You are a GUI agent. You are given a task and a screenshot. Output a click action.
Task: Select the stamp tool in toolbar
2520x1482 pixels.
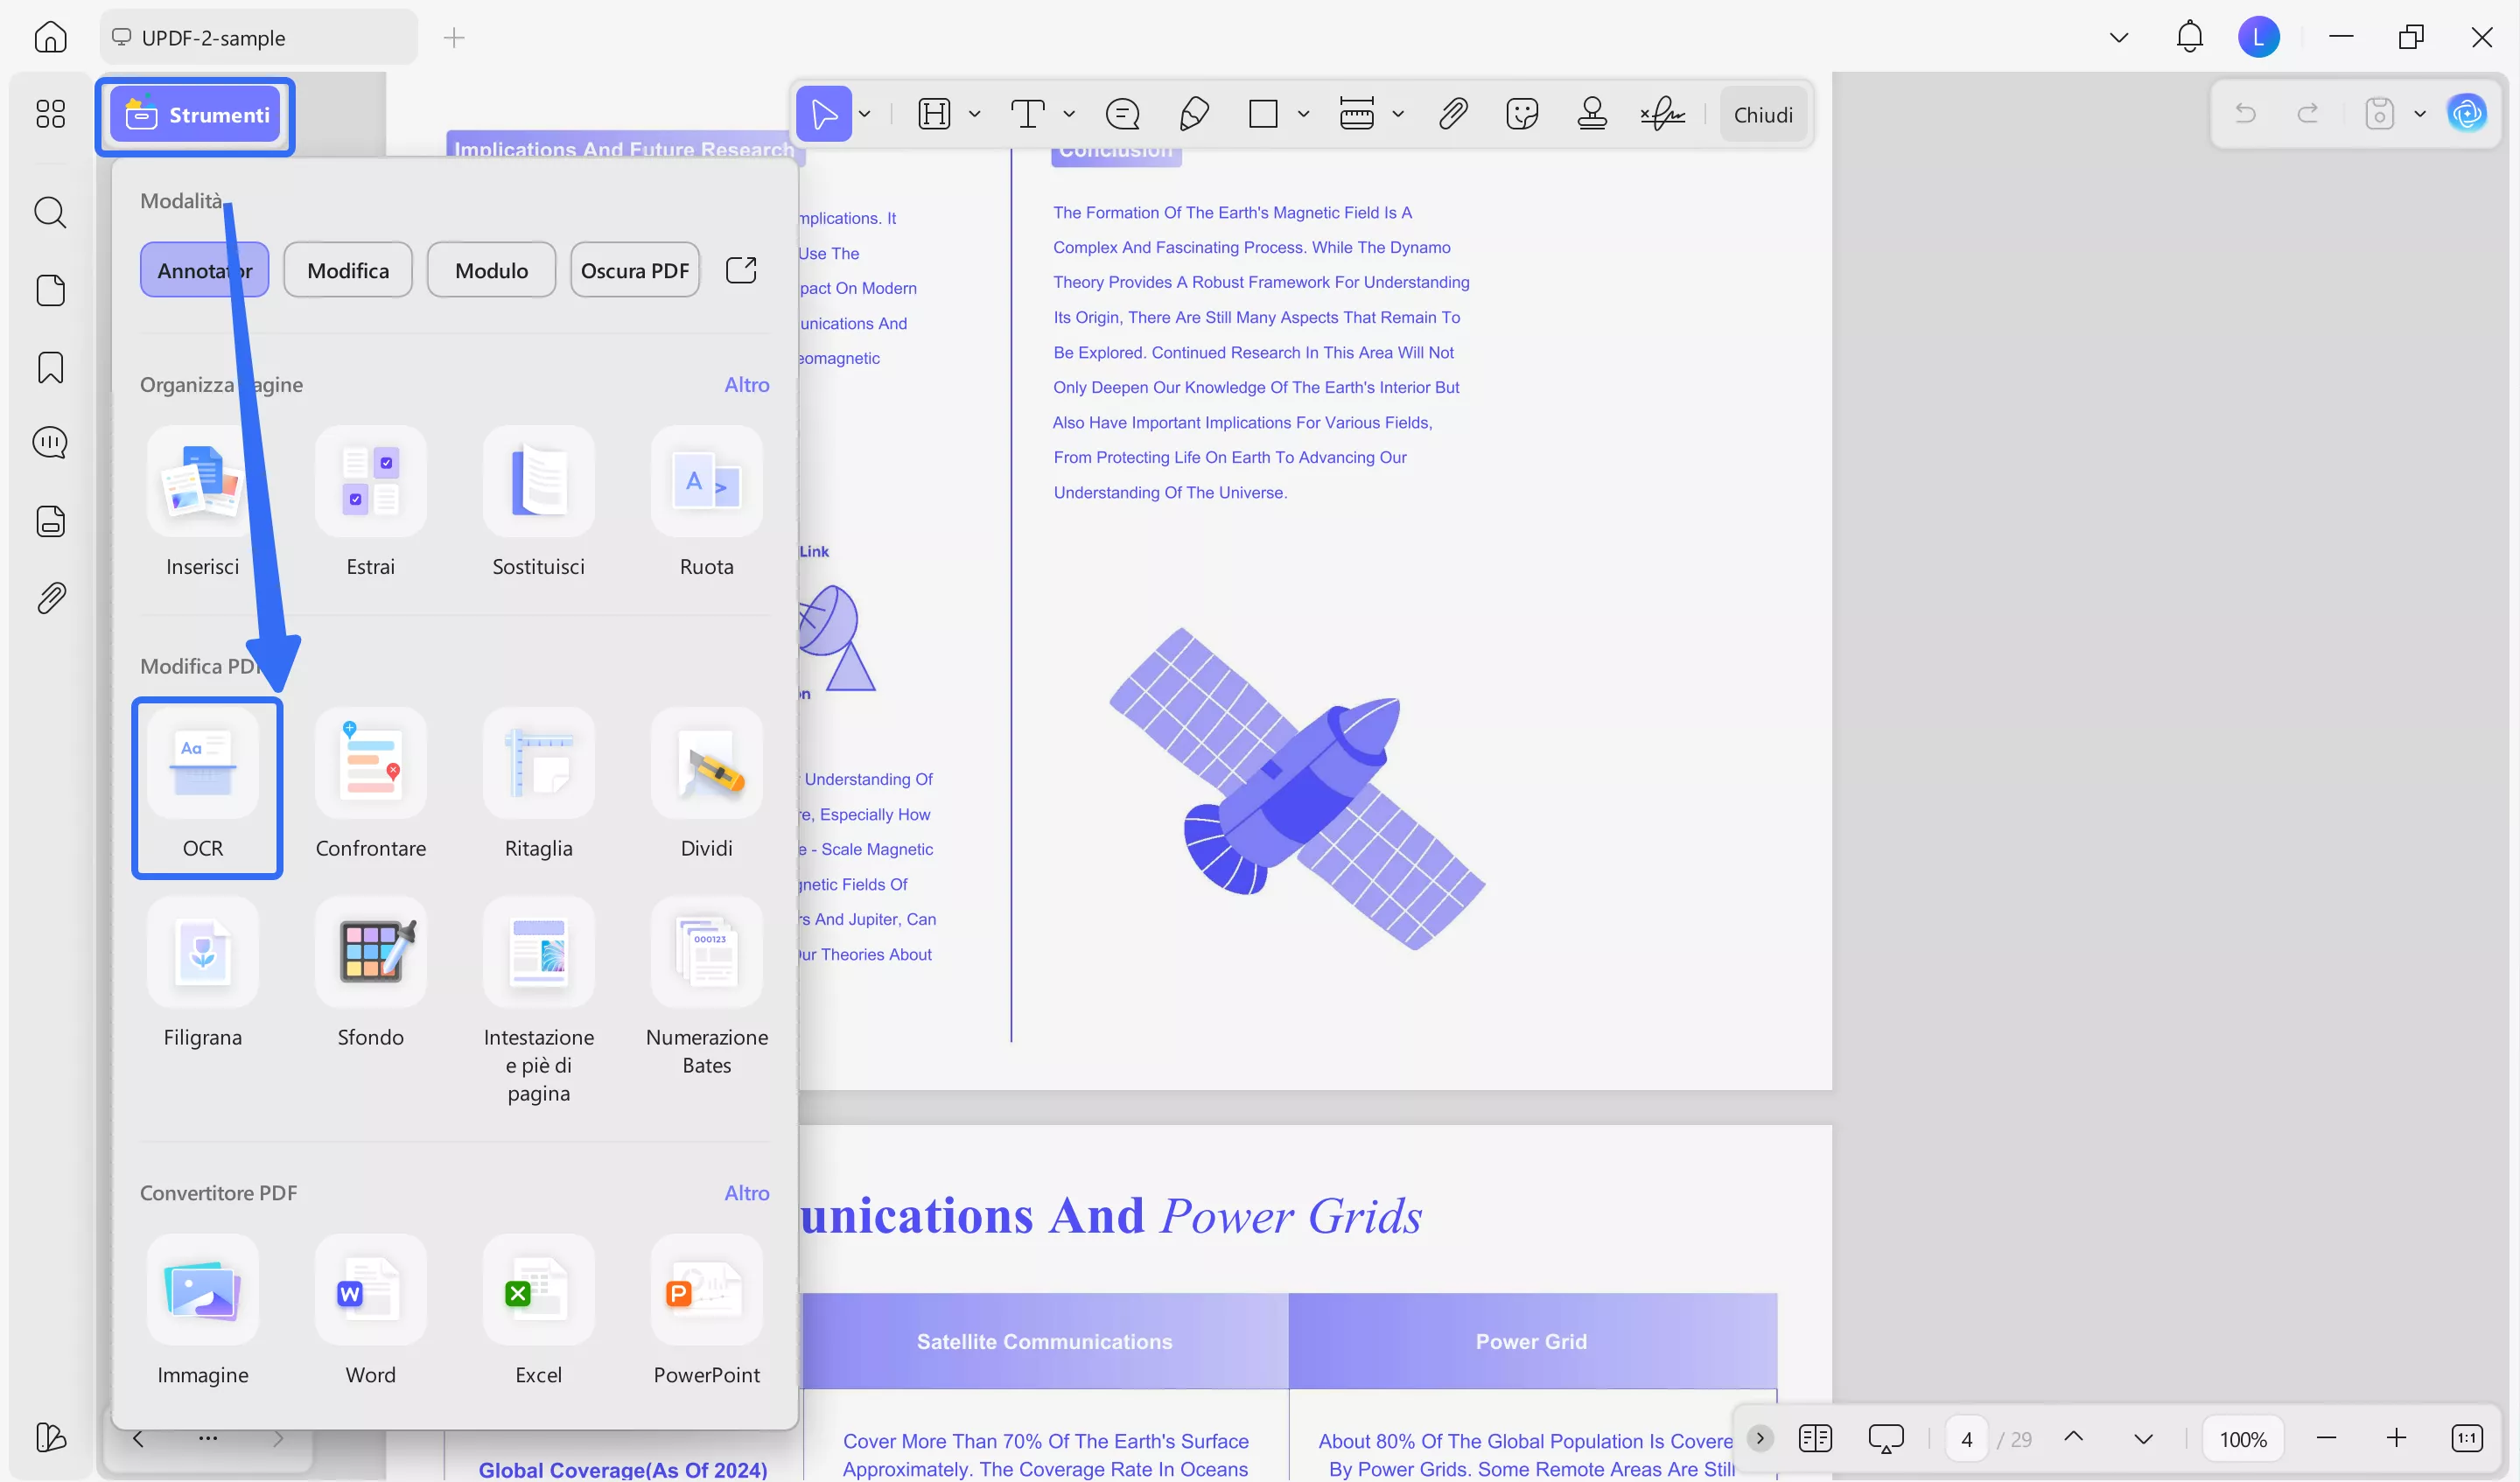[x=1591, y=114]
